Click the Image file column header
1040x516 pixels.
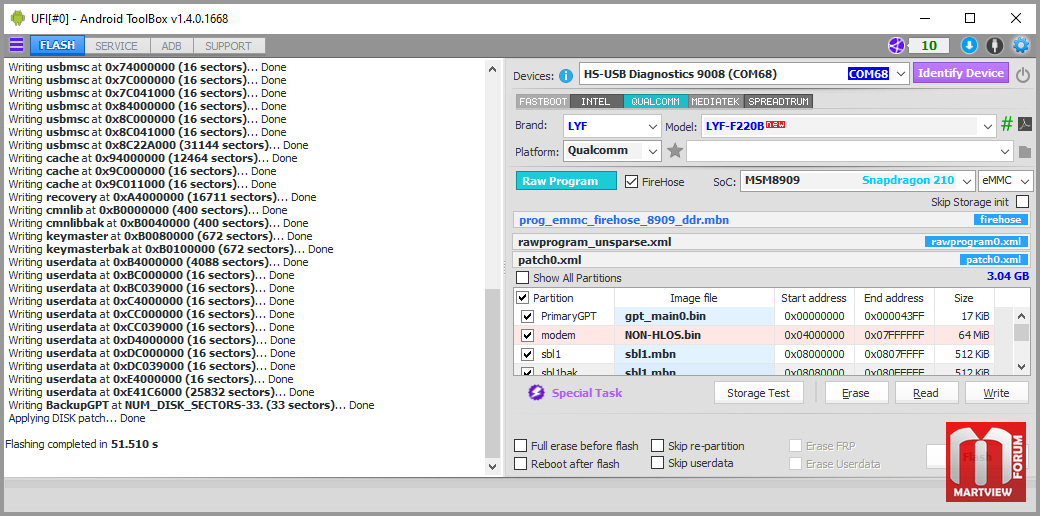pyautogui.click(x=694, y=298)
